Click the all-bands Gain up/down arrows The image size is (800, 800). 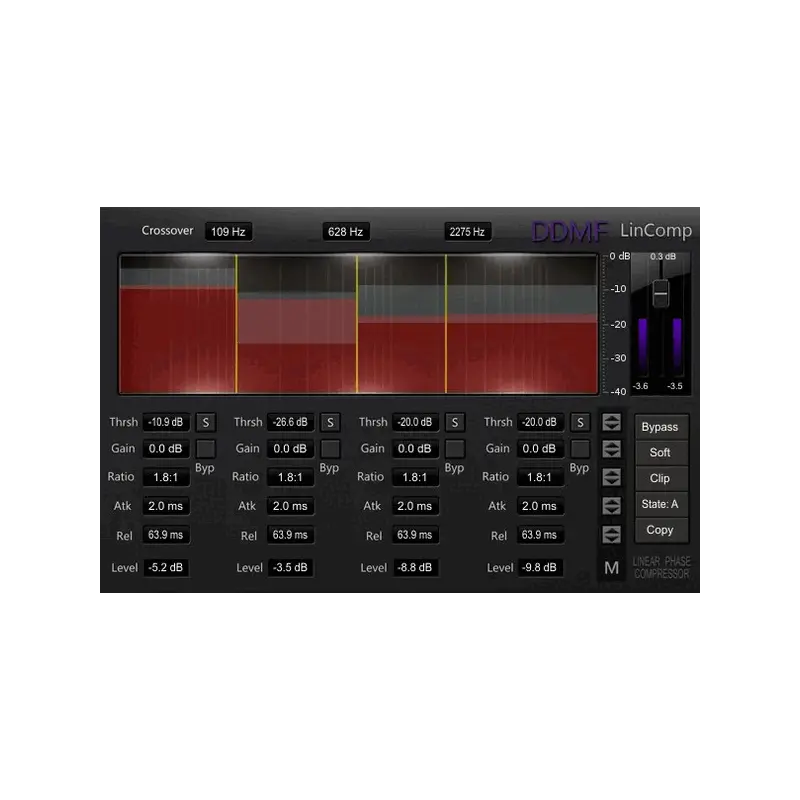click(611, 449)
